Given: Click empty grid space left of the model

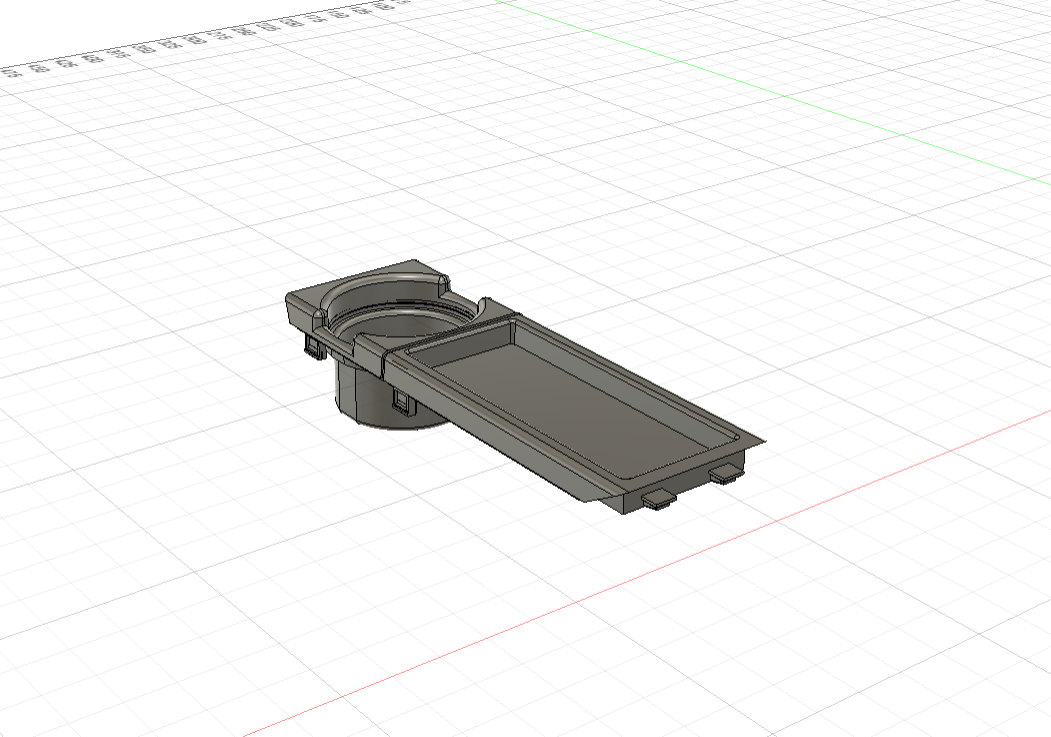Looking at the screenshot, I should tap(150, 400).
